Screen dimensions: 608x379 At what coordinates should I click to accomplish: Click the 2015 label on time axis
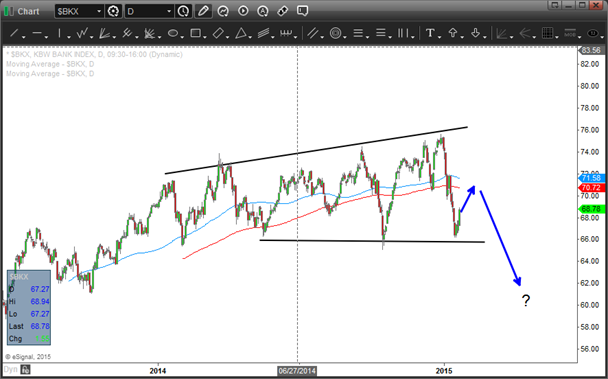(x=444, y=371)
